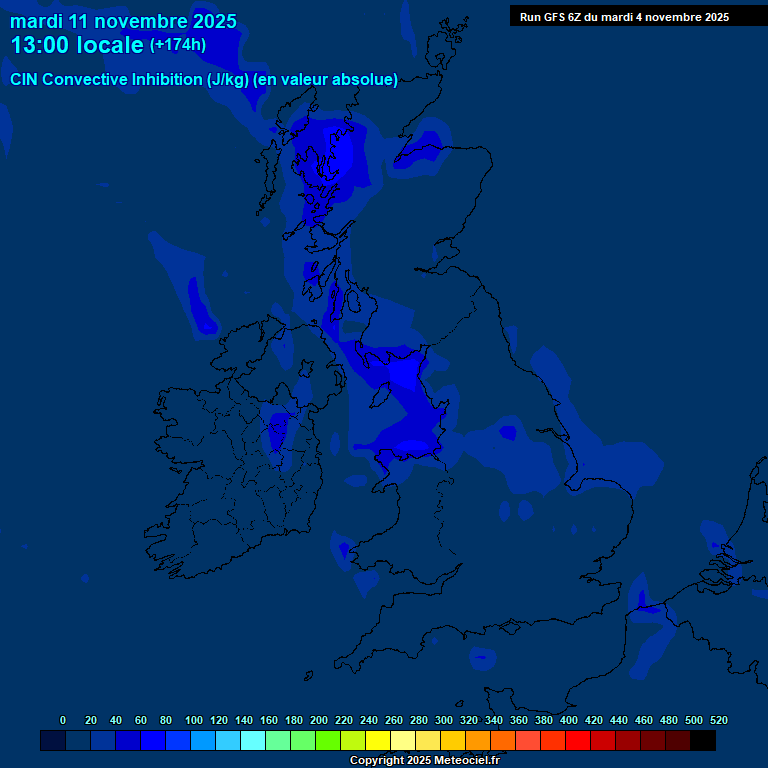Click the 'Run GFS 6Z' info banner

[x=624, y=17]
